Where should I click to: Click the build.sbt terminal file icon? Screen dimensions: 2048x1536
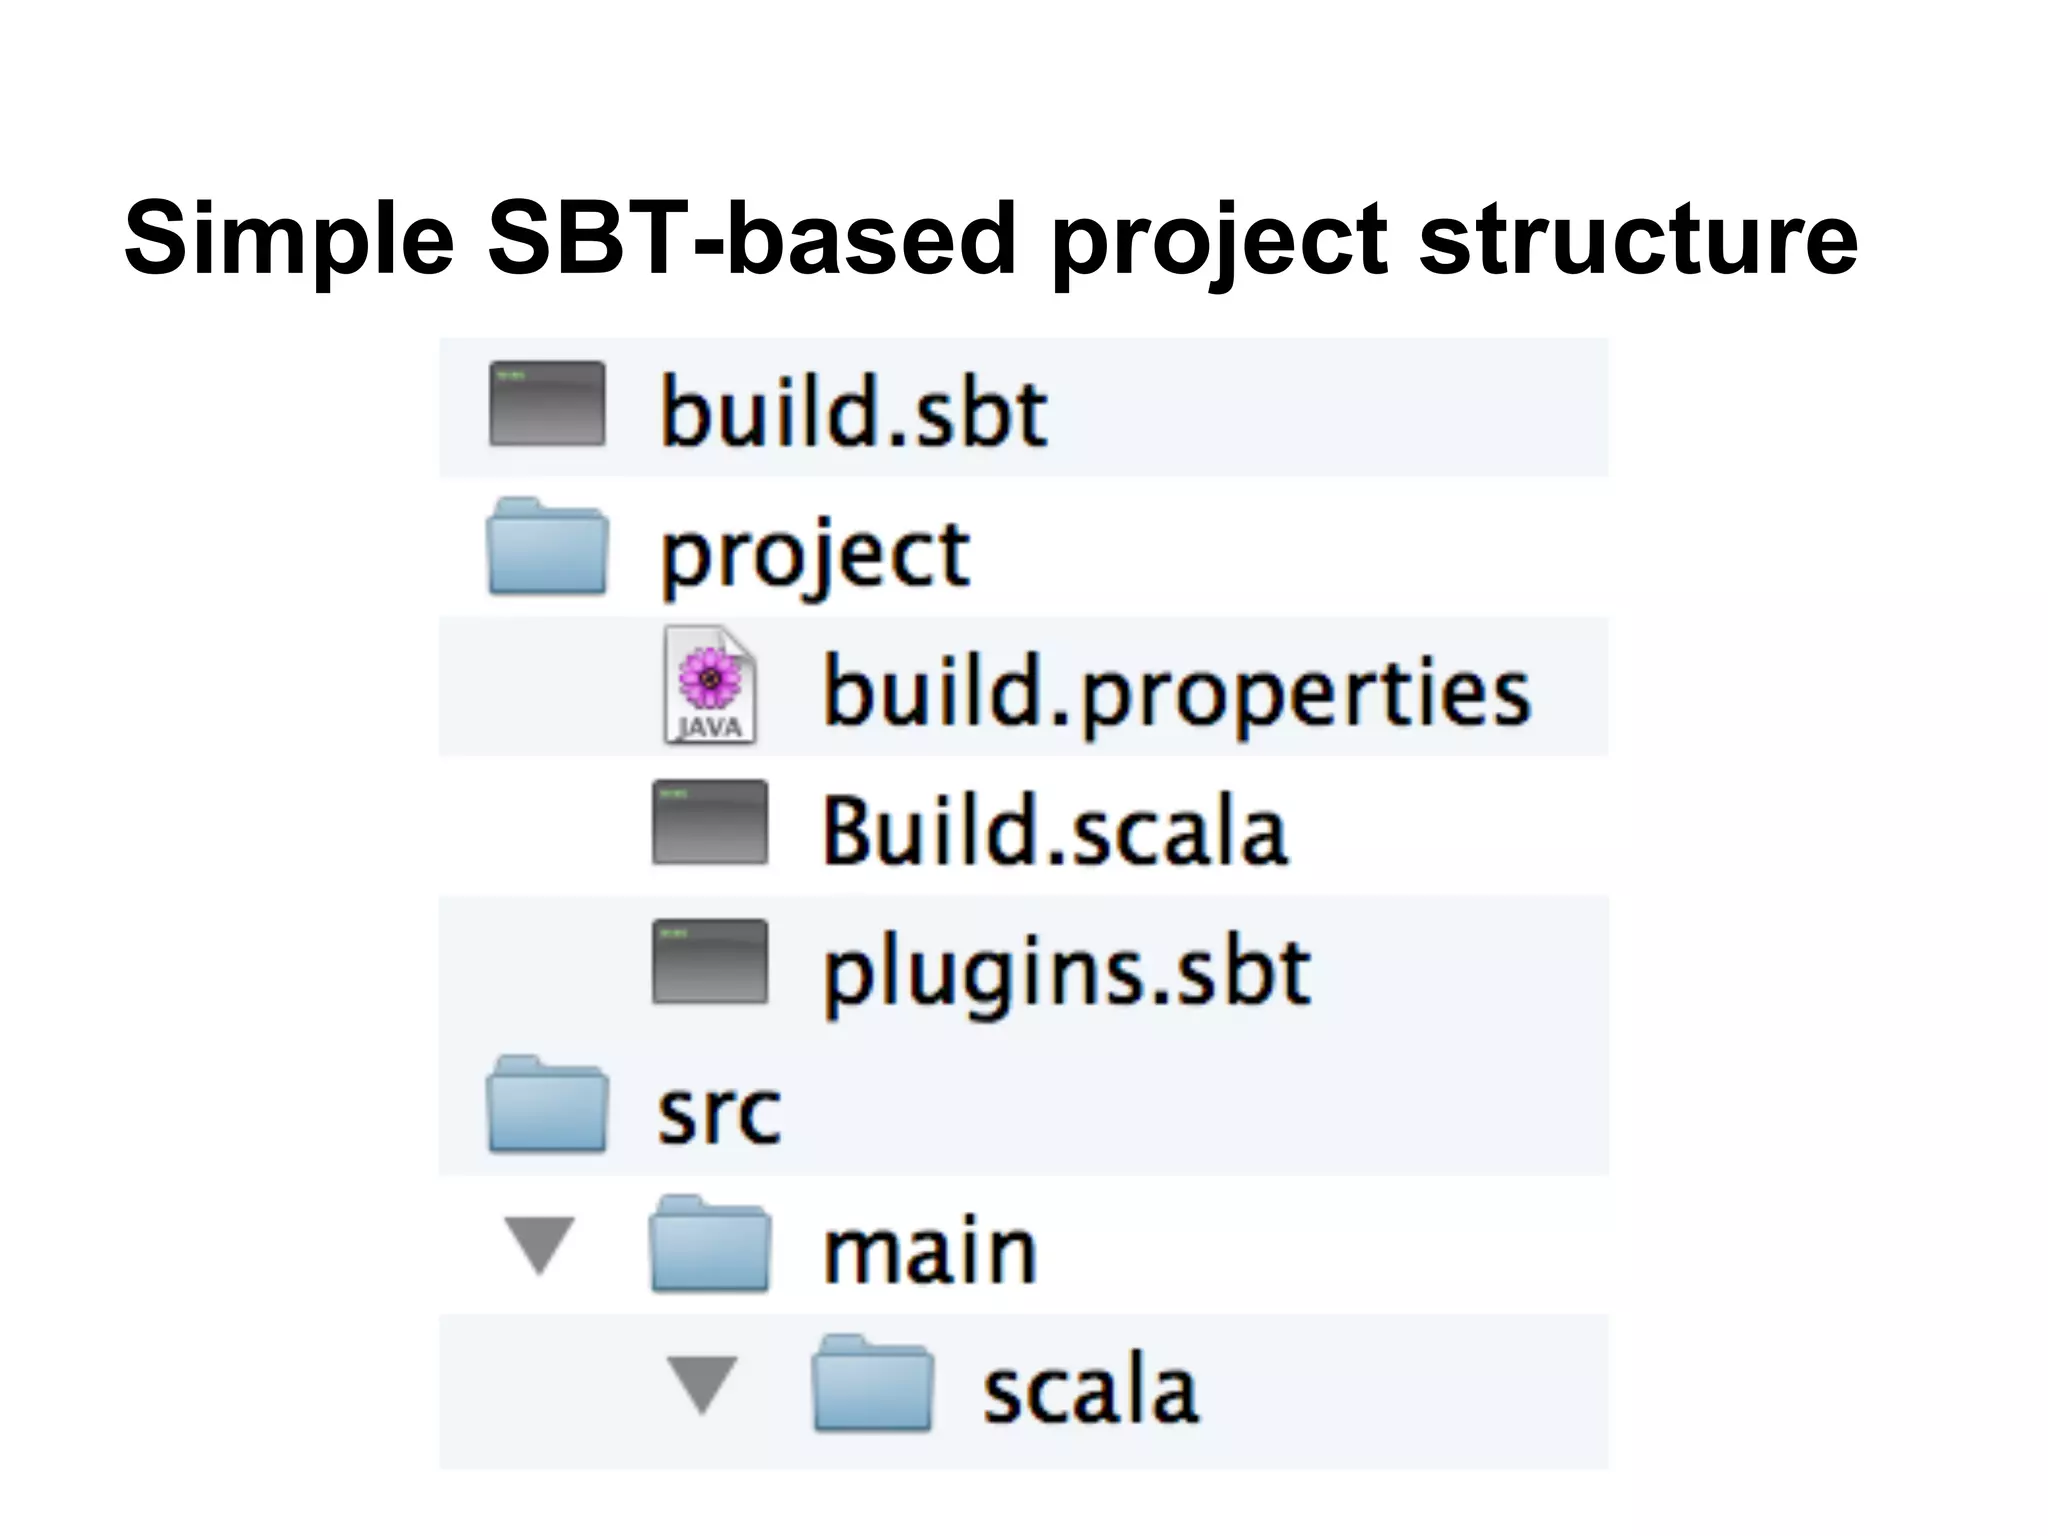pos(547,404)
